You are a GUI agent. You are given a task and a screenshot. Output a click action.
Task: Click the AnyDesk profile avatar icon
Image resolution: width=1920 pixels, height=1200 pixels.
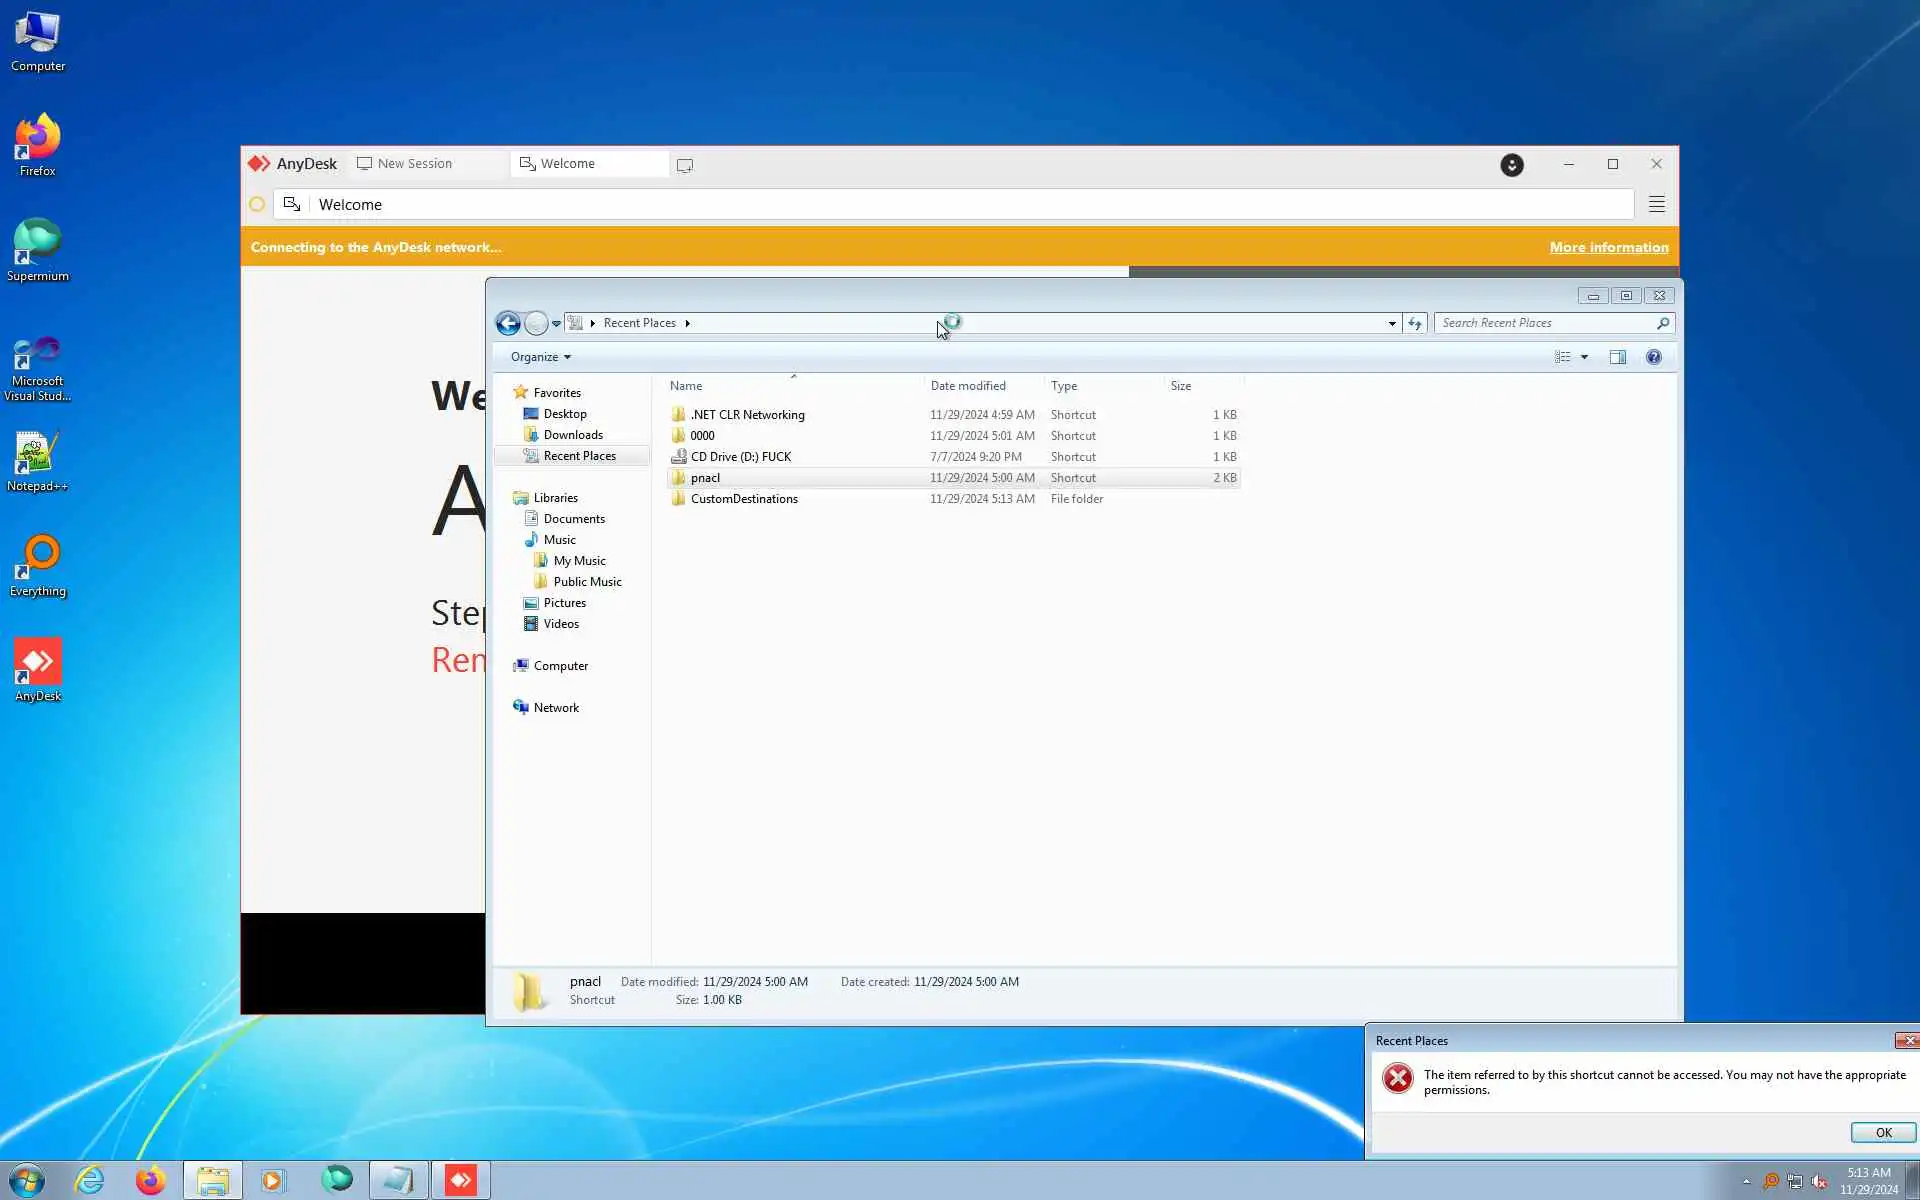tap(1511, 165)
